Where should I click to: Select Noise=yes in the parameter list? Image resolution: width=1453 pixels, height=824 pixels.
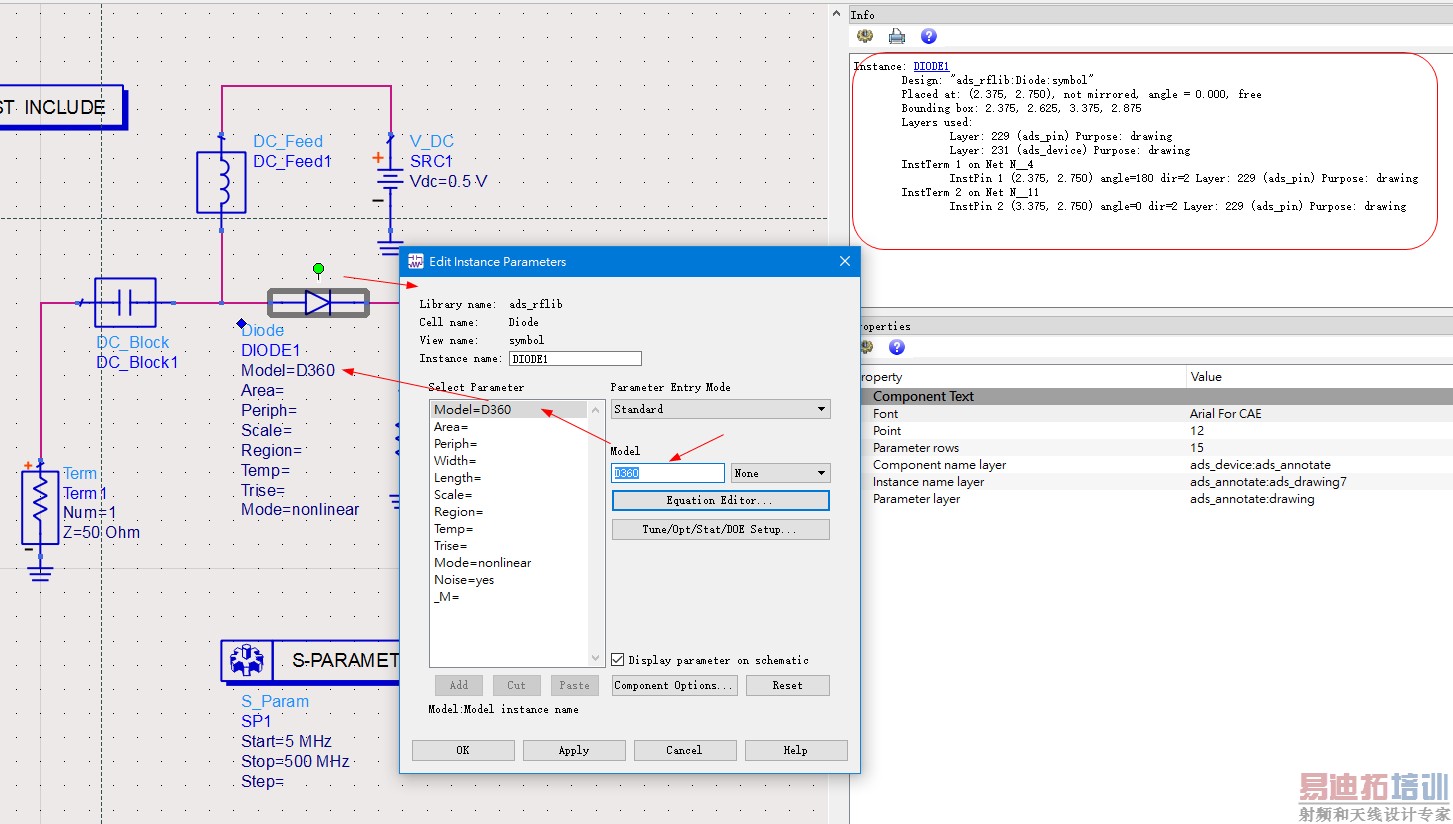point(464,580)
